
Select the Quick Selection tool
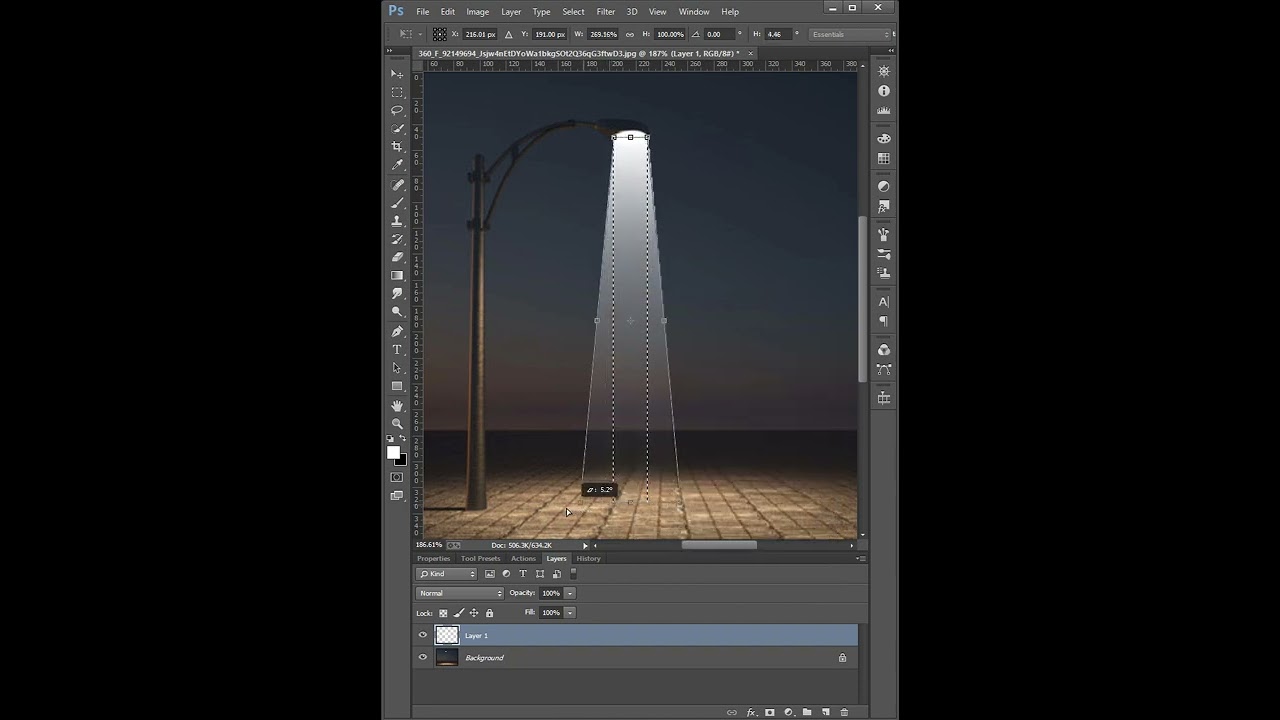coord(397,129)
